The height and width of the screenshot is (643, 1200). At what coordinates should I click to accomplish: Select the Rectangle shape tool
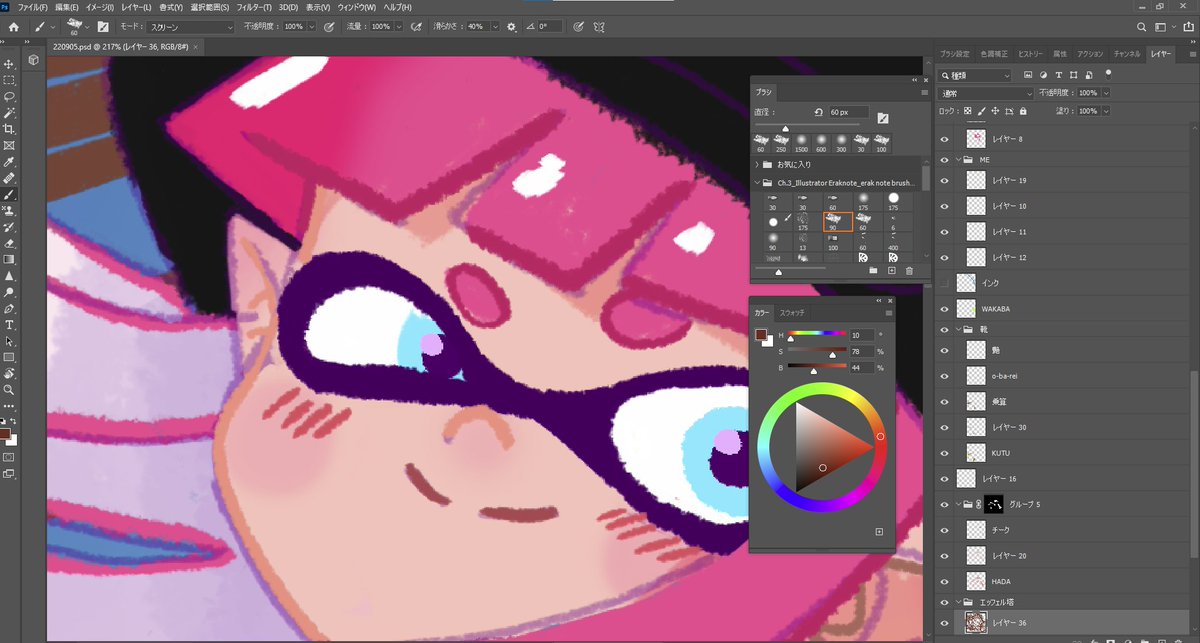9,357
